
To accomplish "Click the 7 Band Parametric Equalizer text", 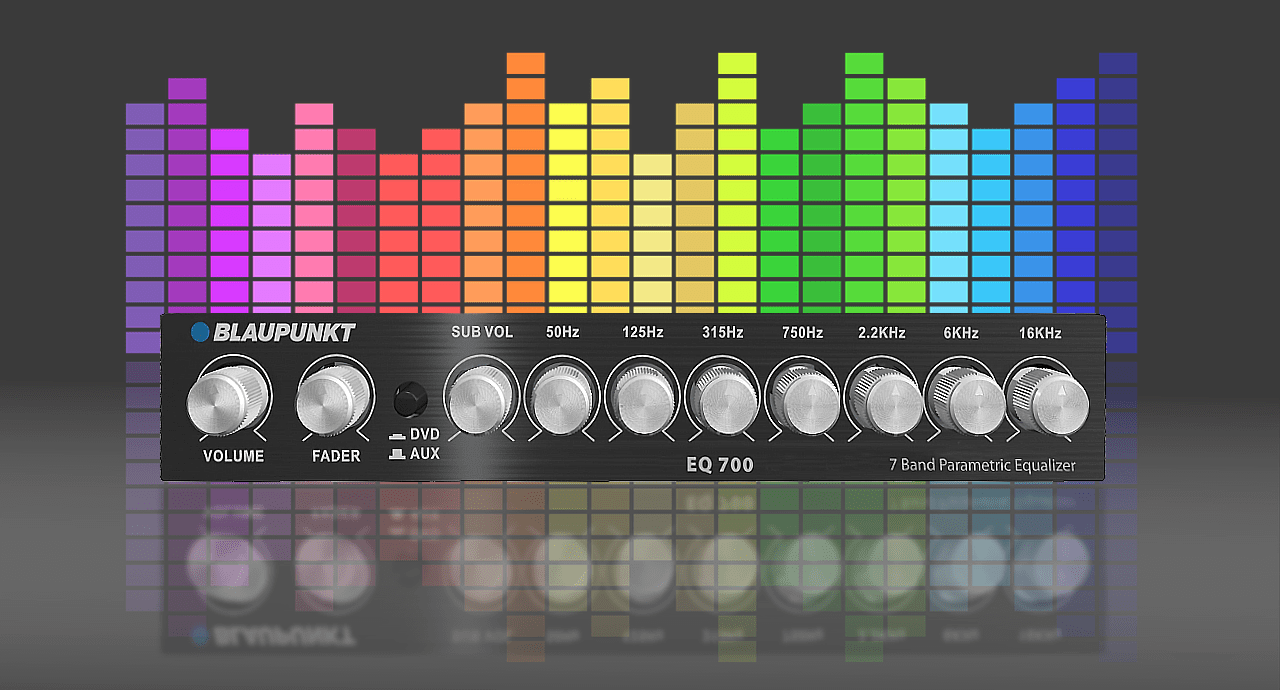I will point(983,465).
